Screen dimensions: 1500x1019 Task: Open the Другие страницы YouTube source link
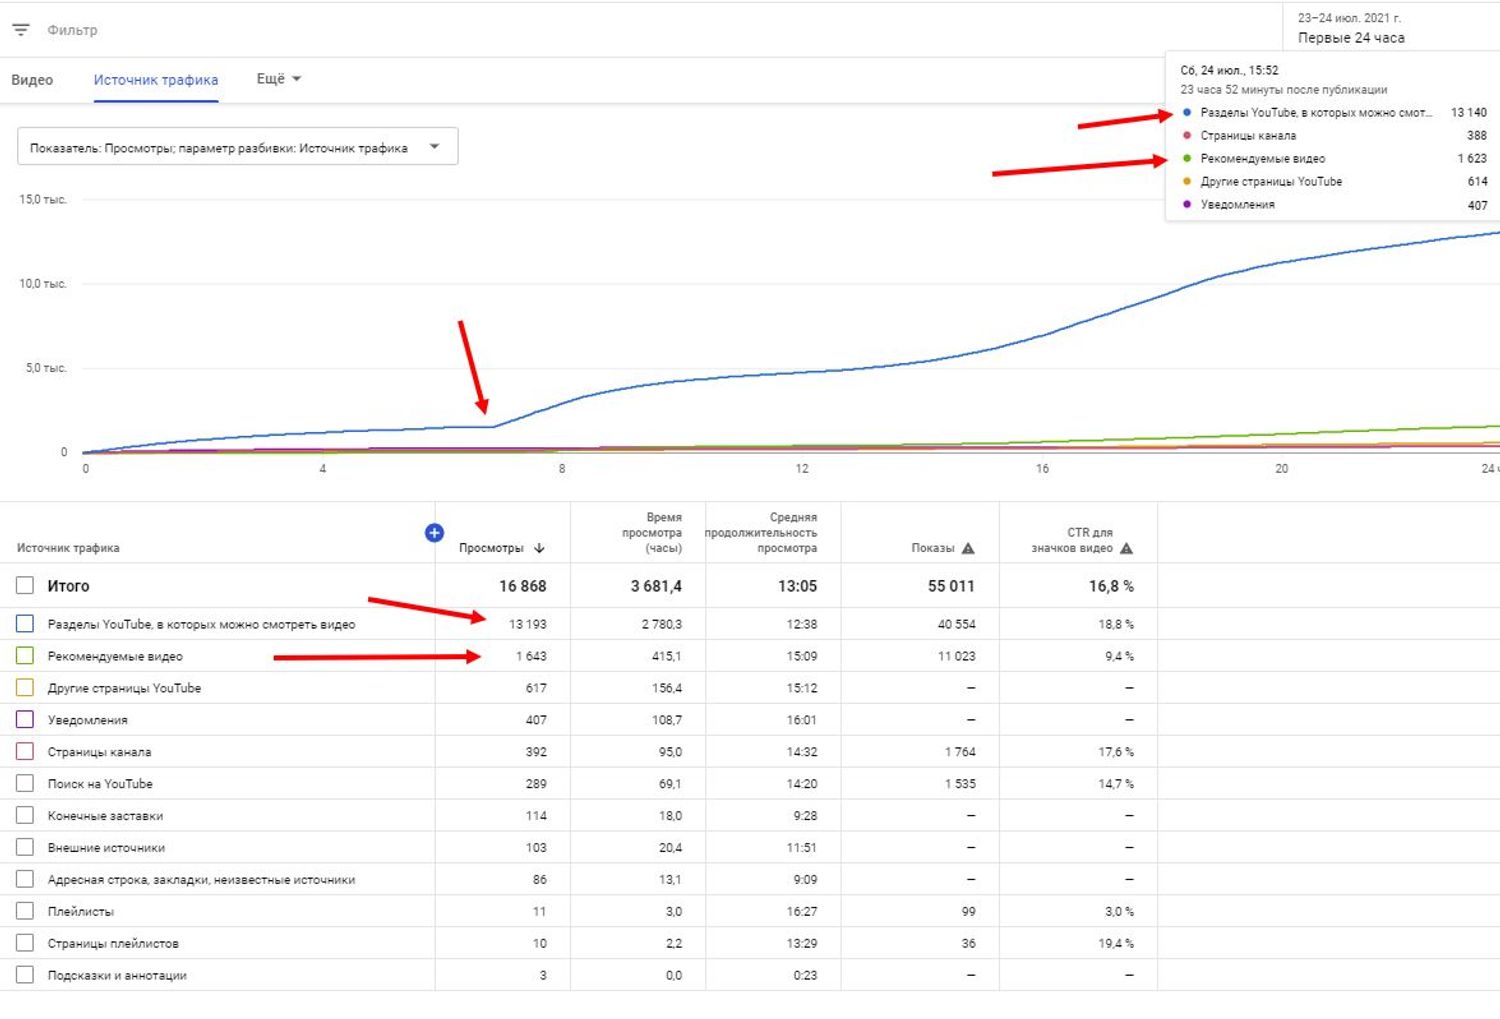point(124,688)
